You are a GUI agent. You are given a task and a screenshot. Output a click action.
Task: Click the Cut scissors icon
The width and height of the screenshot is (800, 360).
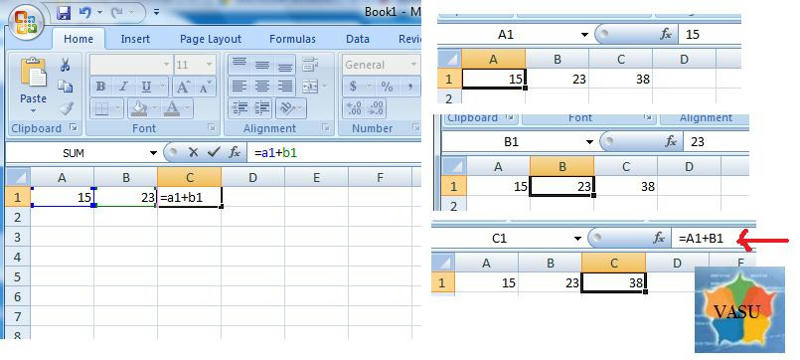click(x=65, y=65)
